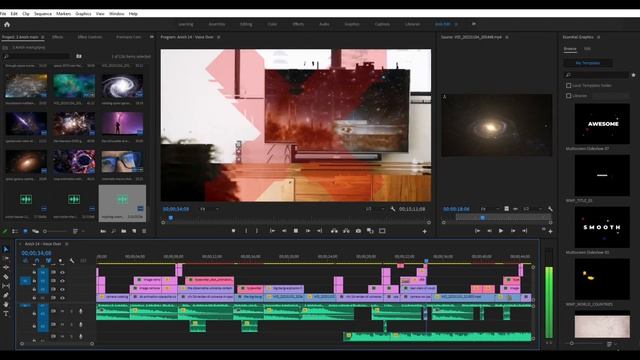Screen dimensions: 640x360
Task: Toggle visibility eye of the bottom video track
Action: pyautogui.click(x=62, y=298)
